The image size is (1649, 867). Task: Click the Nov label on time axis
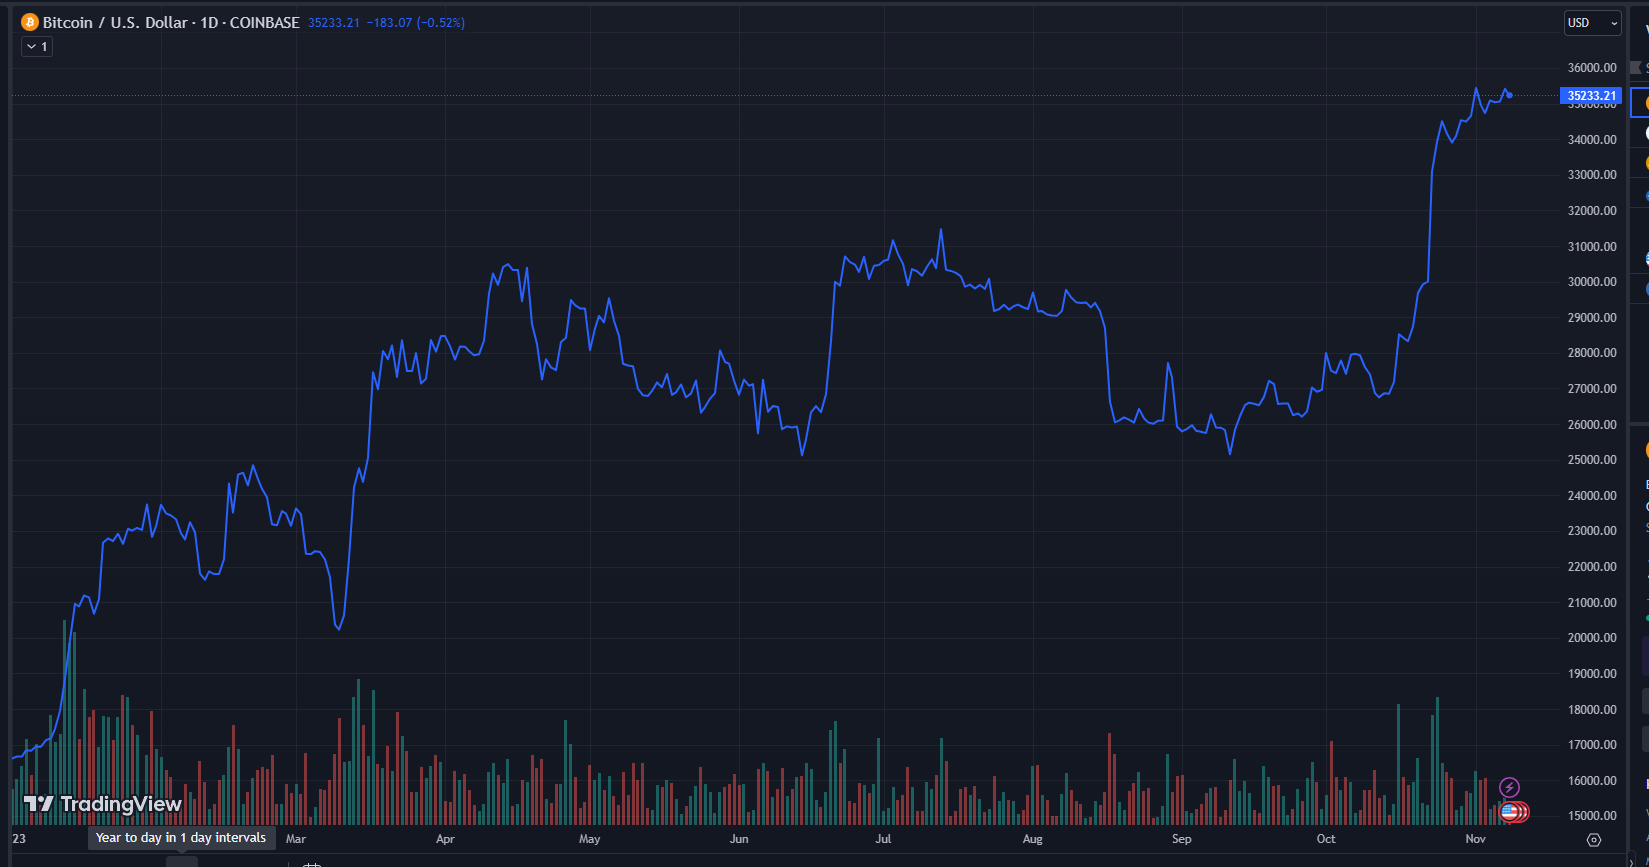(1475, 839)
